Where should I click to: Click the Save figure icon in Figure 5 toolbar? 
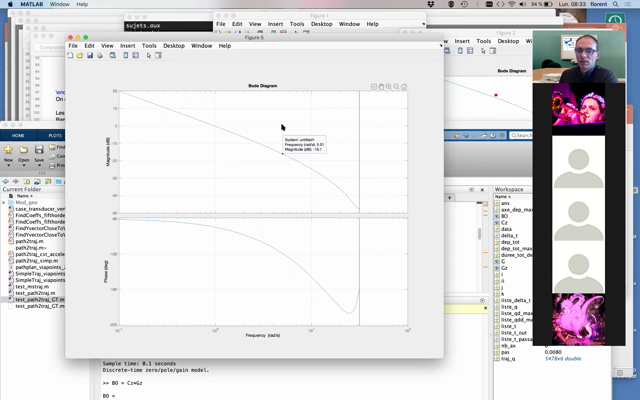click(x=89, y=55)
